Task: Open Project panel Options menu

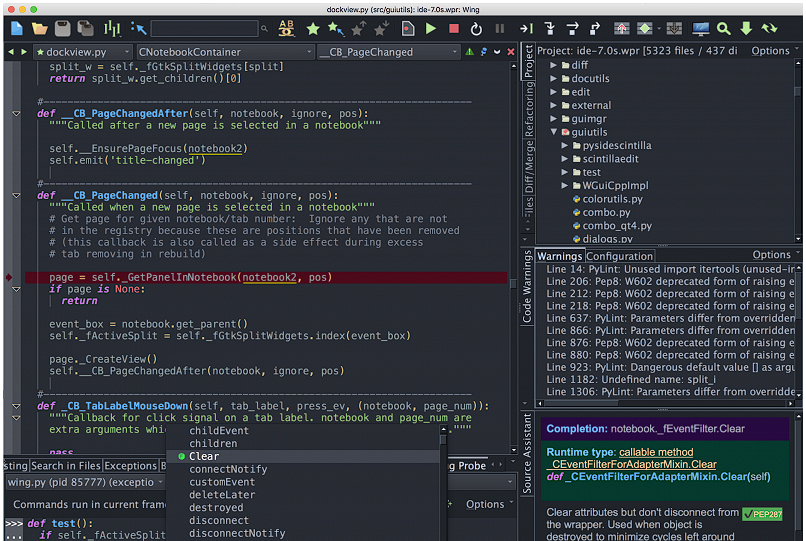Action: (774, 51)
